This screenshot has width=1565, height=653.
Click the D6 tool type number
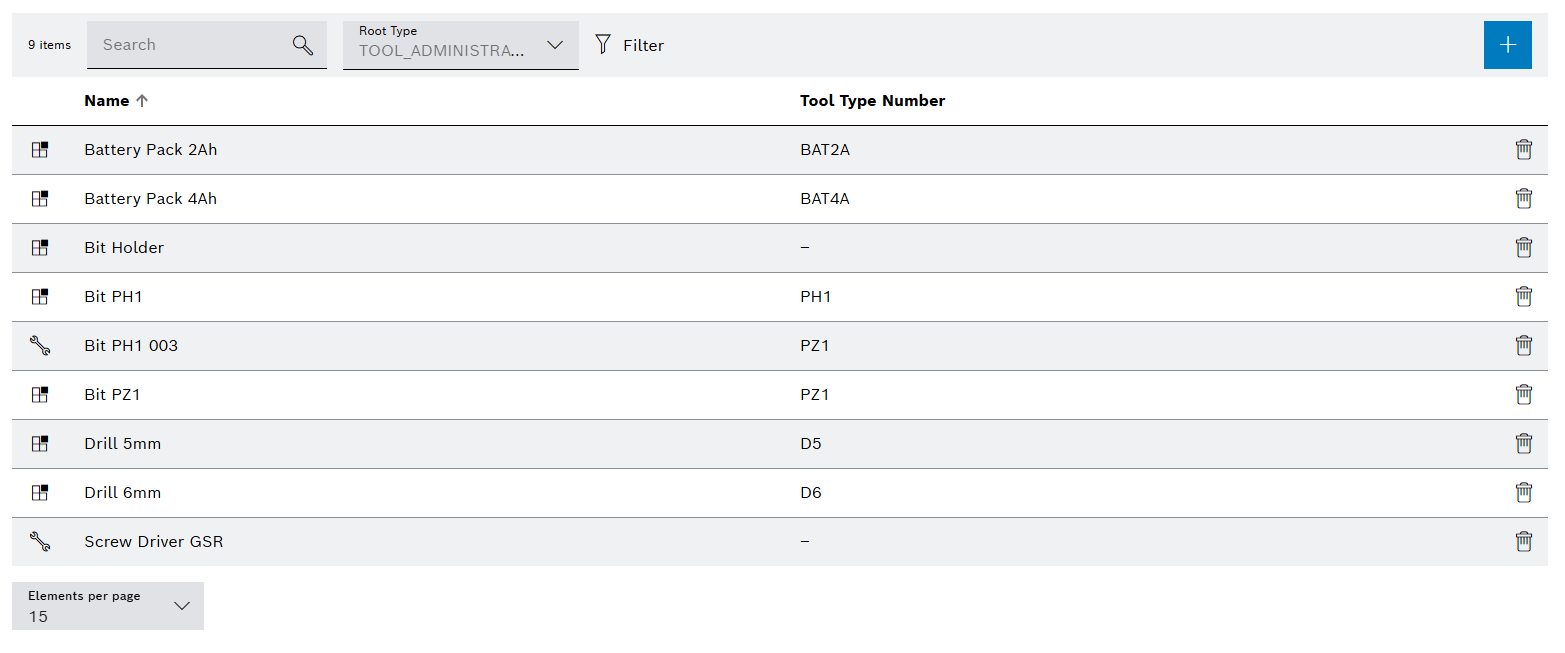[811, 492]
